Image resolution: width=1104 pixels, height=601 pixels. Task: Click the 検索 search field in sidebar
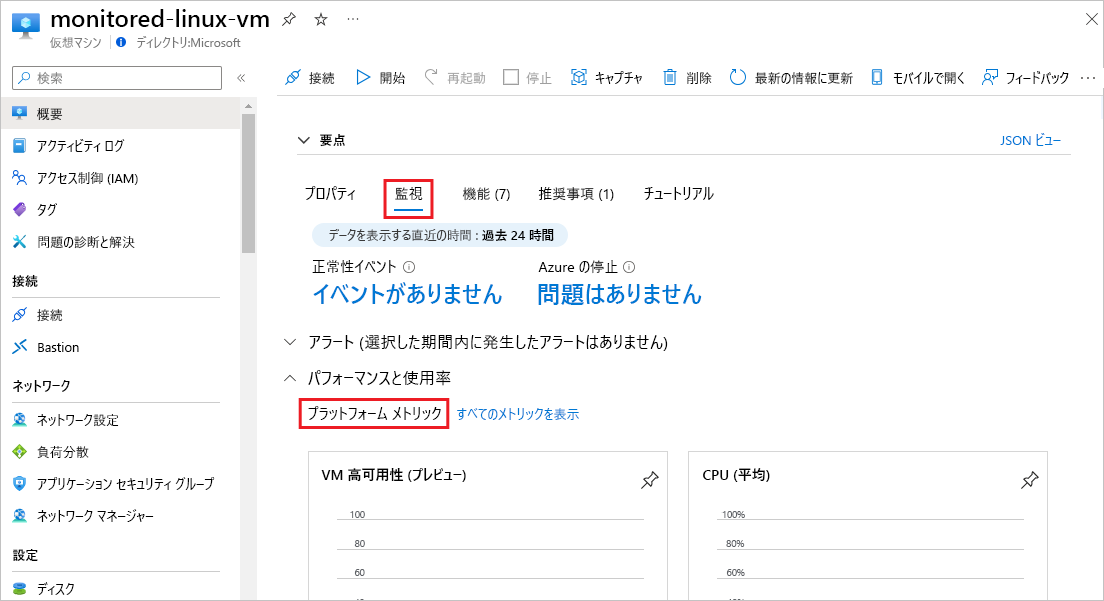117,78
